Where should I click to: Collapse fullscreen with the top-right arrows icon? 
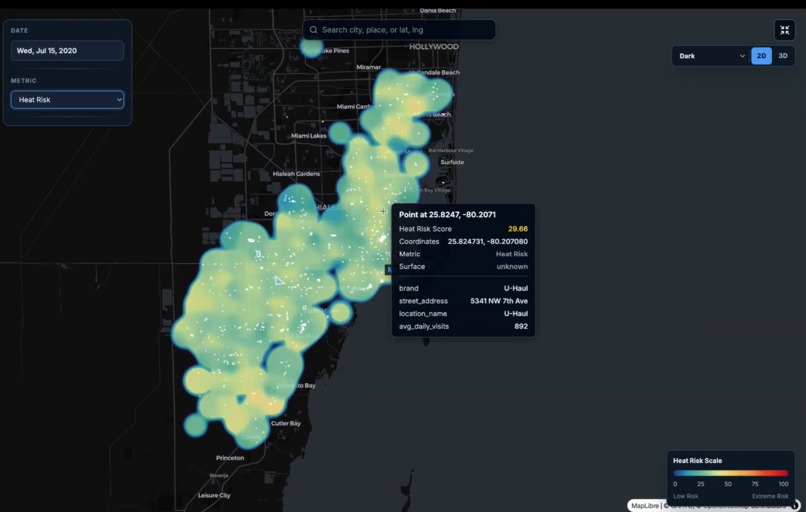coord(784,30)
